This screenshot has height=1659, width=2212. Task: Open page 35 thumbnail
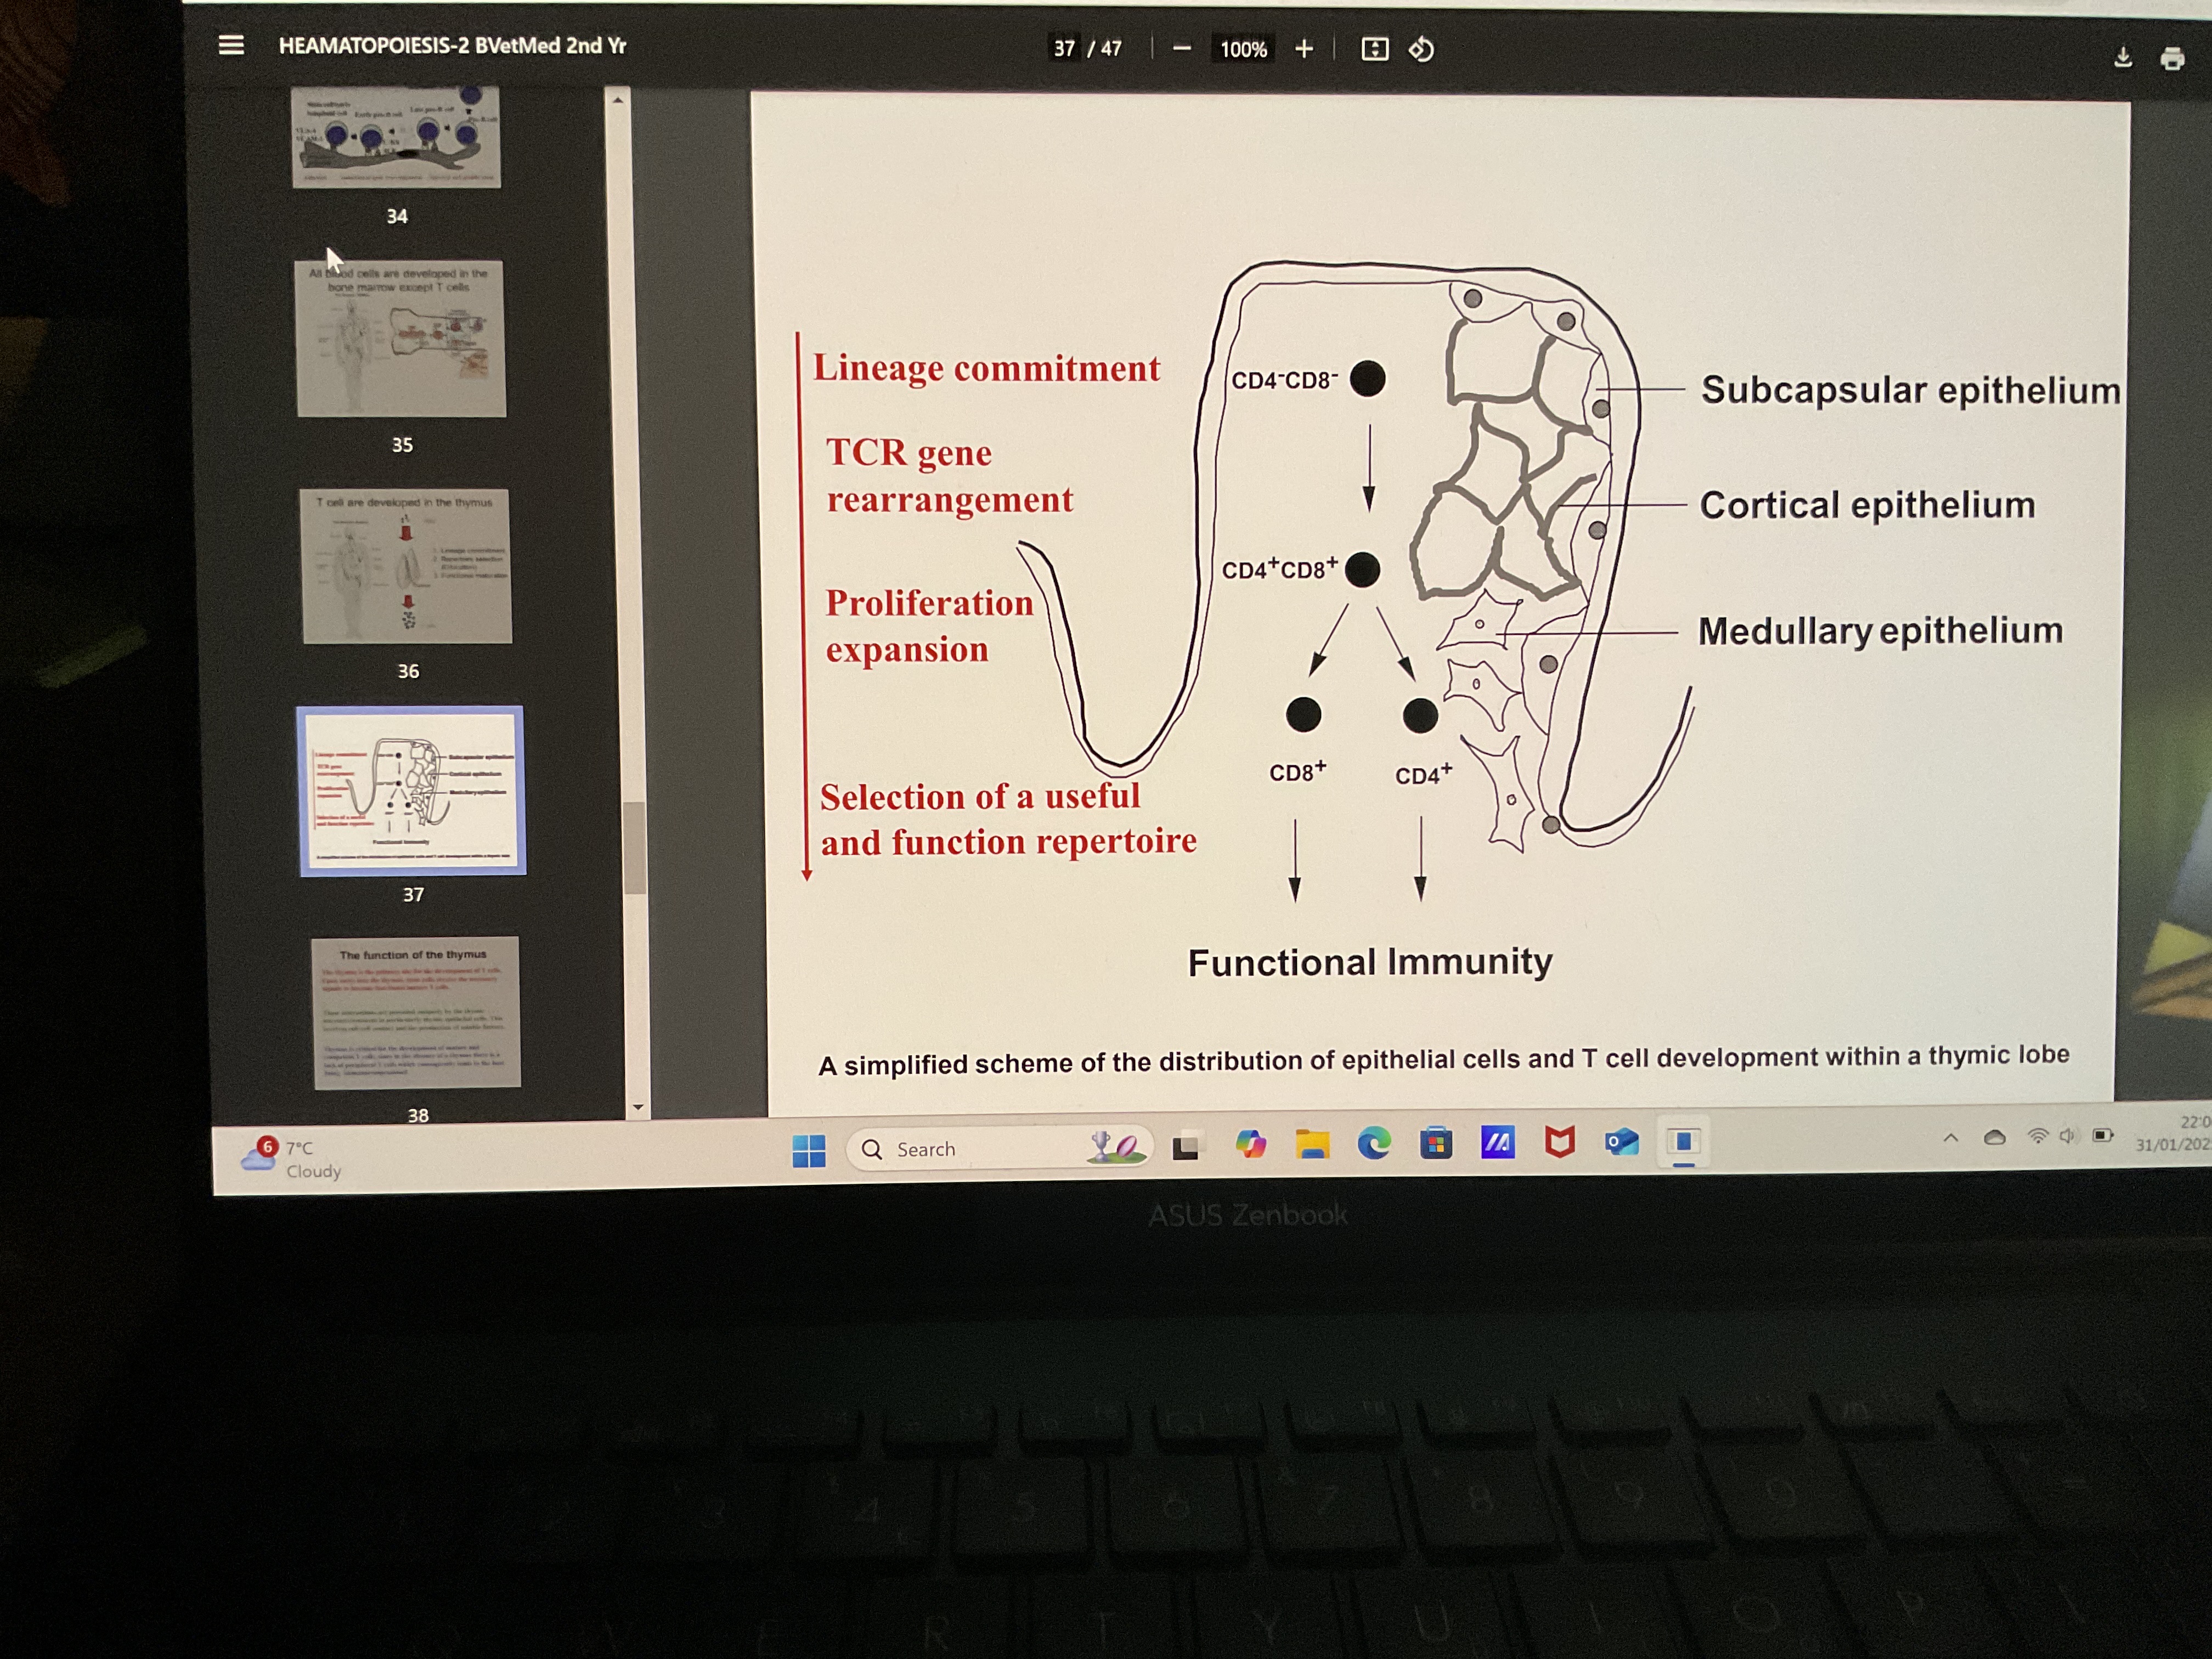click(401, 339)
